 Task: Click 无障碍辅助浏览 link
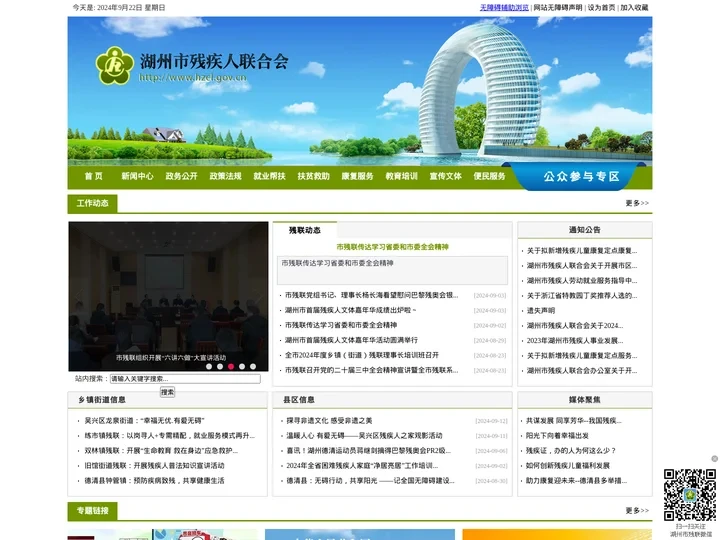tap(504, 8)
